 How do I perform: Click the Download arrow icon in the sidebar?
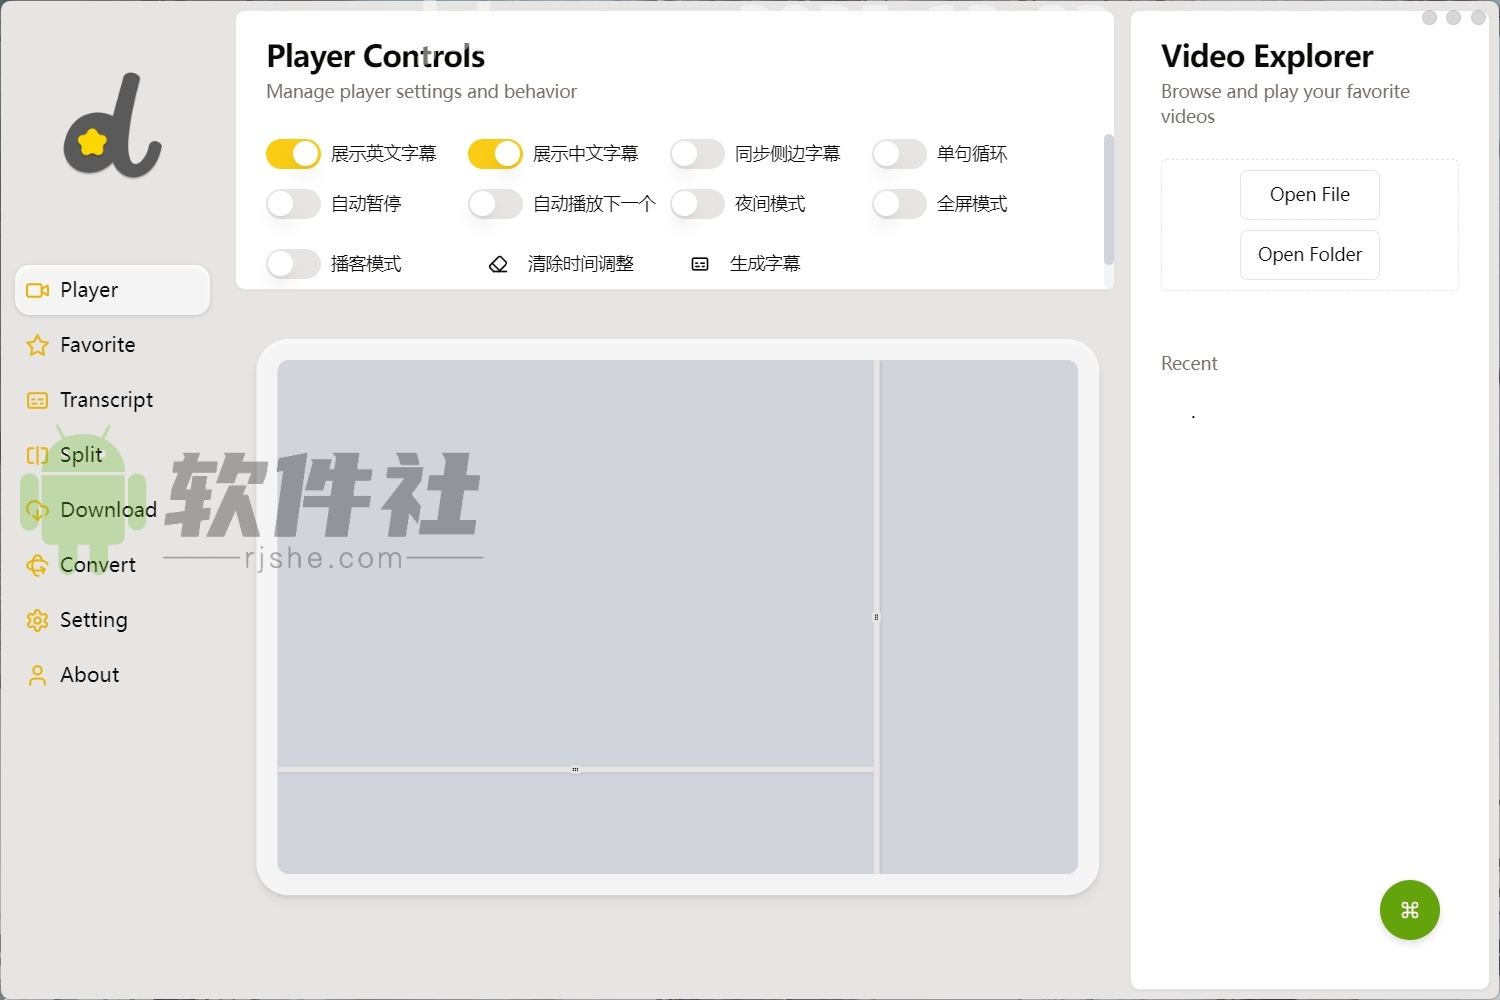(x=37, y=509)
